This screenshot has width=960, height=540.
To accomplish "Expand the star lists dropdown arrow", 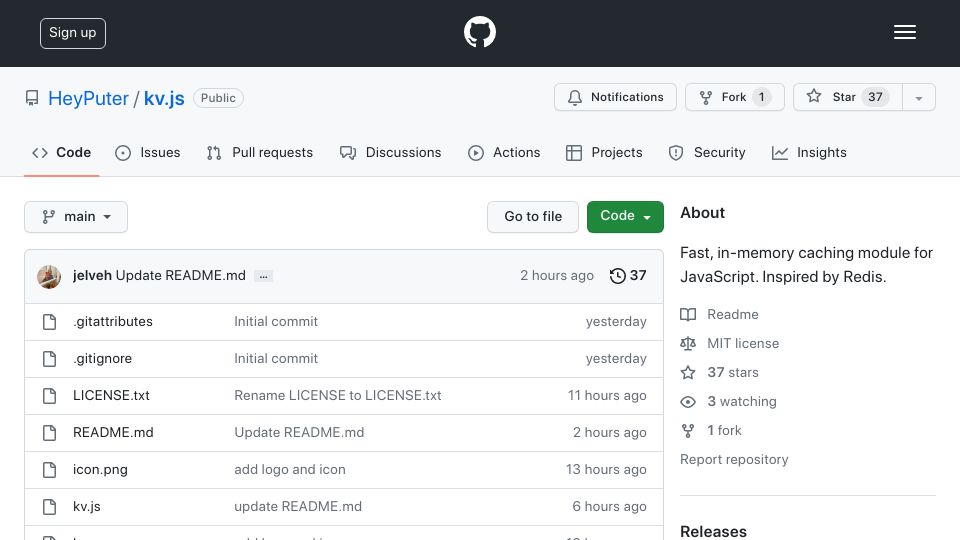I will click(918, 97).
